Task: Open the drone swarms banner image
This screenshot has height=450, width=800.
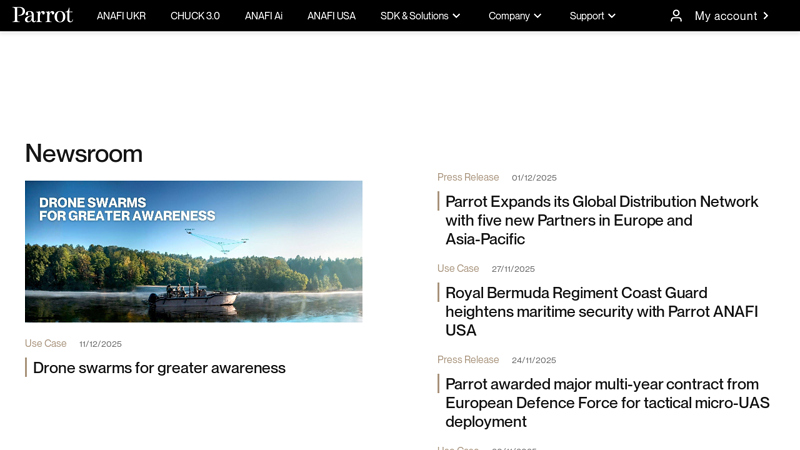Action: pos(194,252)
